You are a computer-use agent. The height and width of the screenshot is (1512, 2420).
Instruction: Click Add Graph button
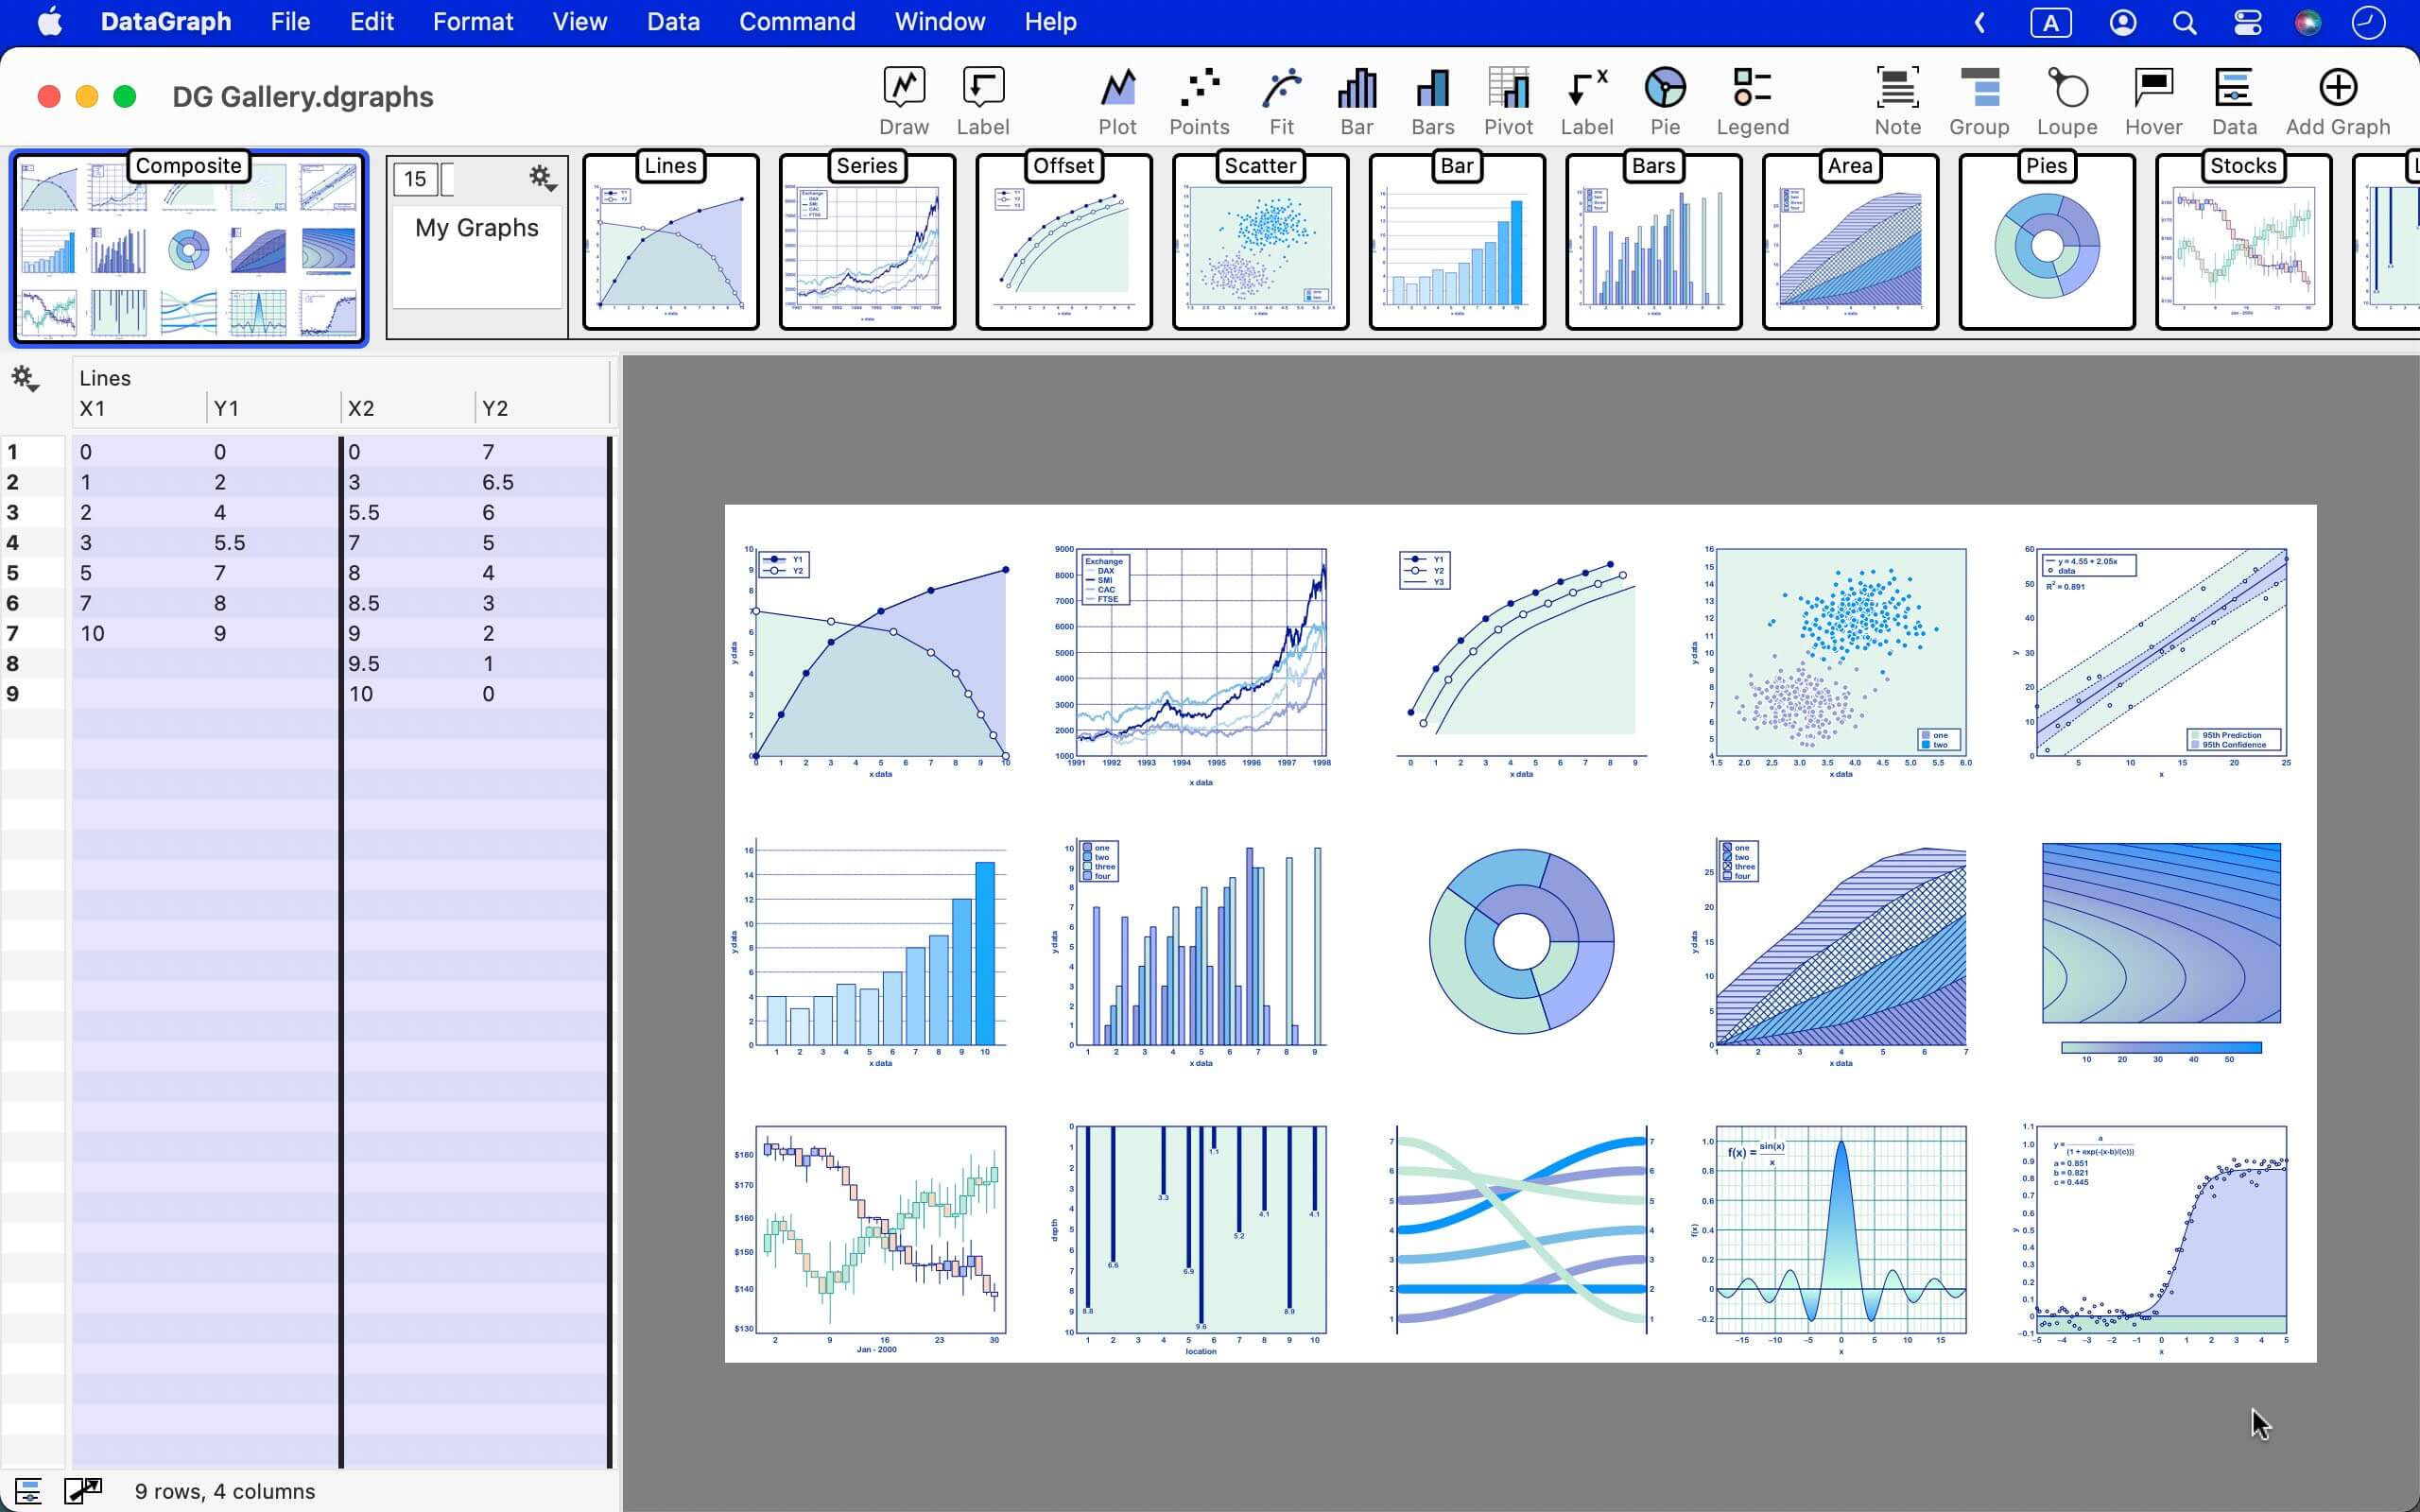click(2337, 100)
